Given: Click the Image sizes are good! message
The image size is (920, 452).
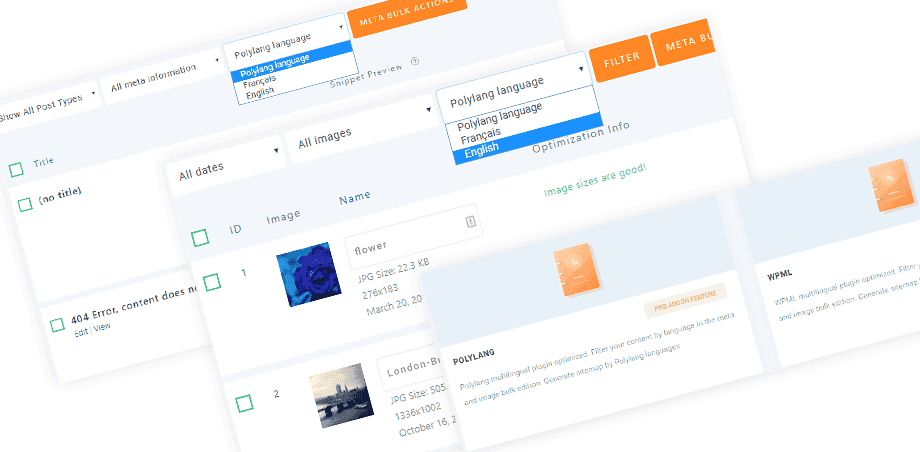Looking at the screenshot, I should tap(594, 180).
